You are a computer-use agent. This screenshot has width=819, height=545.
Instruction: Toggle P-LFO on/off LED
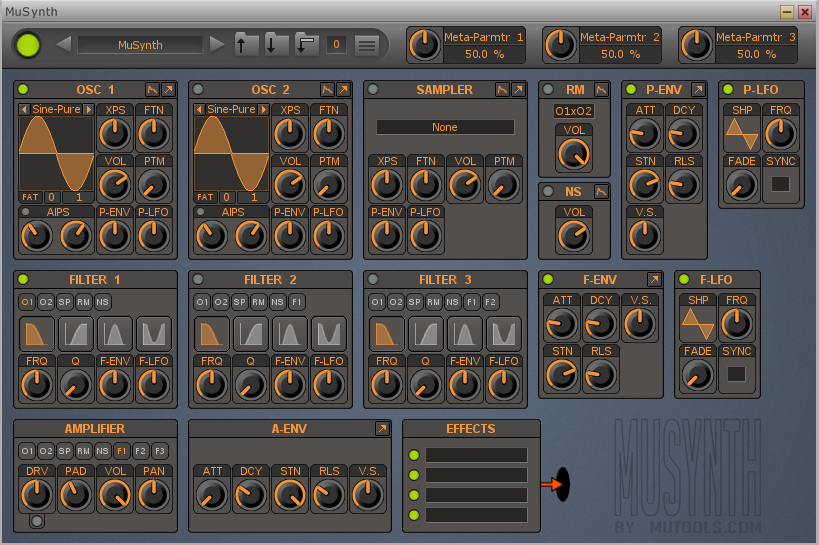[x=728, y=89]
